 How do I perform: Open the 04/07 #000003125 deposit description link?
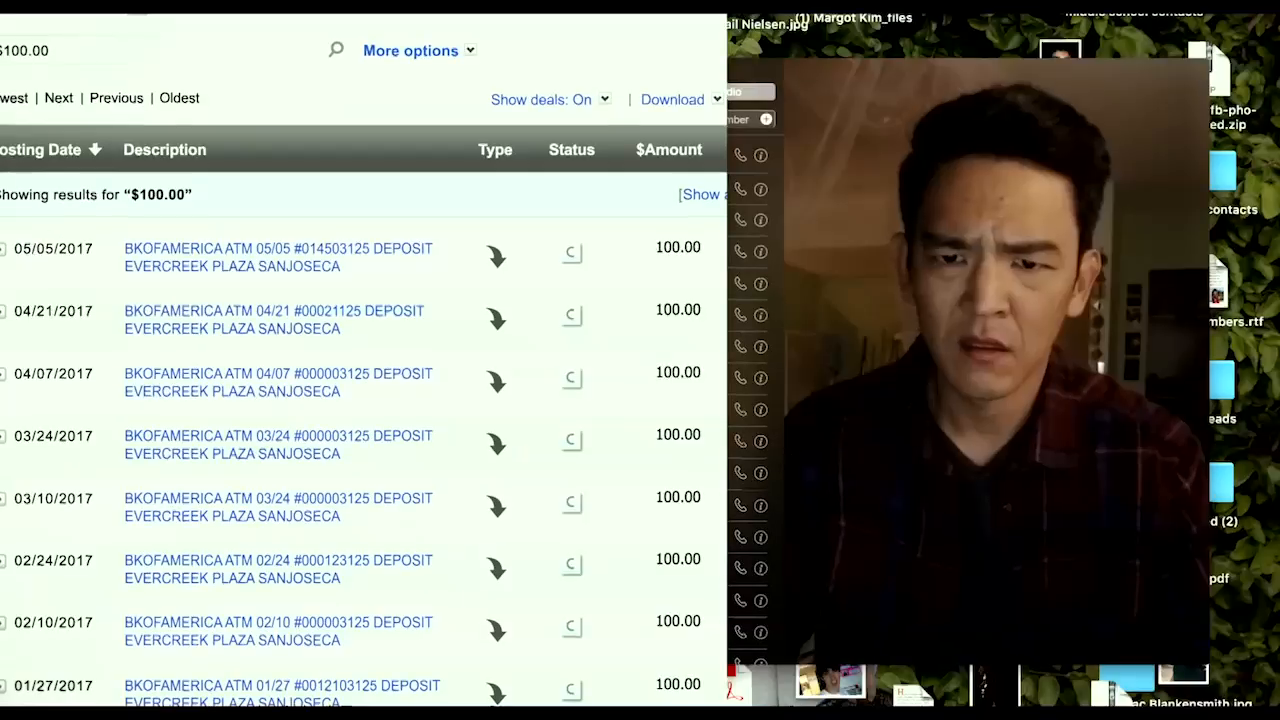click(x=278, y=382)
